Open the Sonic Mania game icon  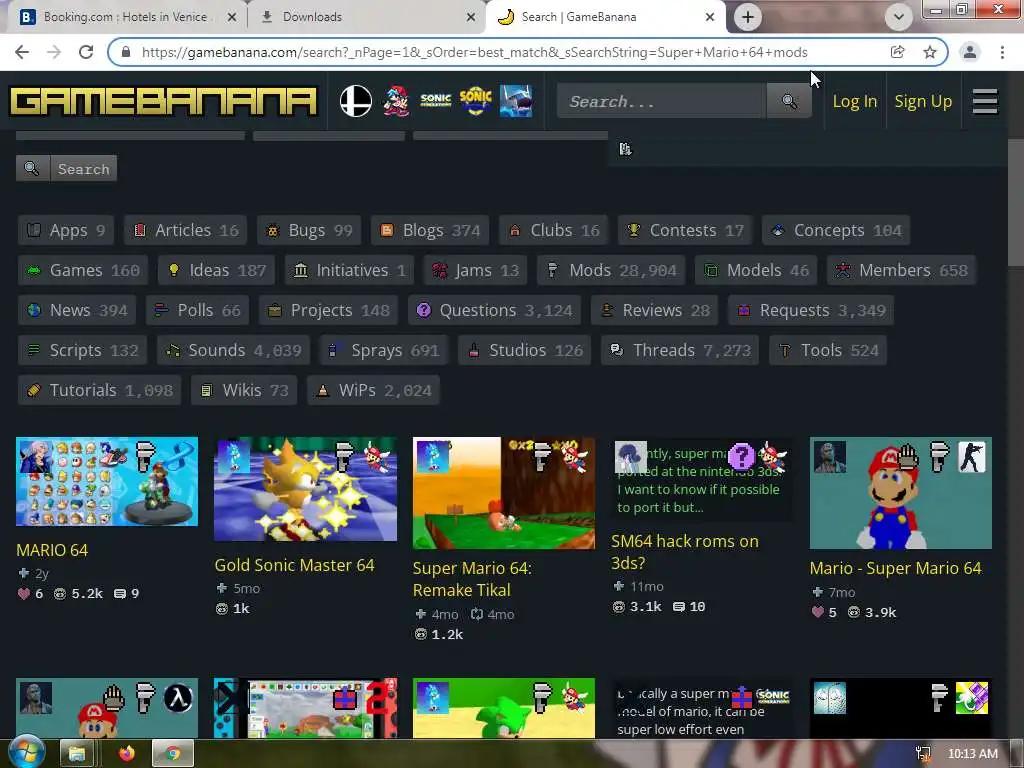(x=475, y=101)
